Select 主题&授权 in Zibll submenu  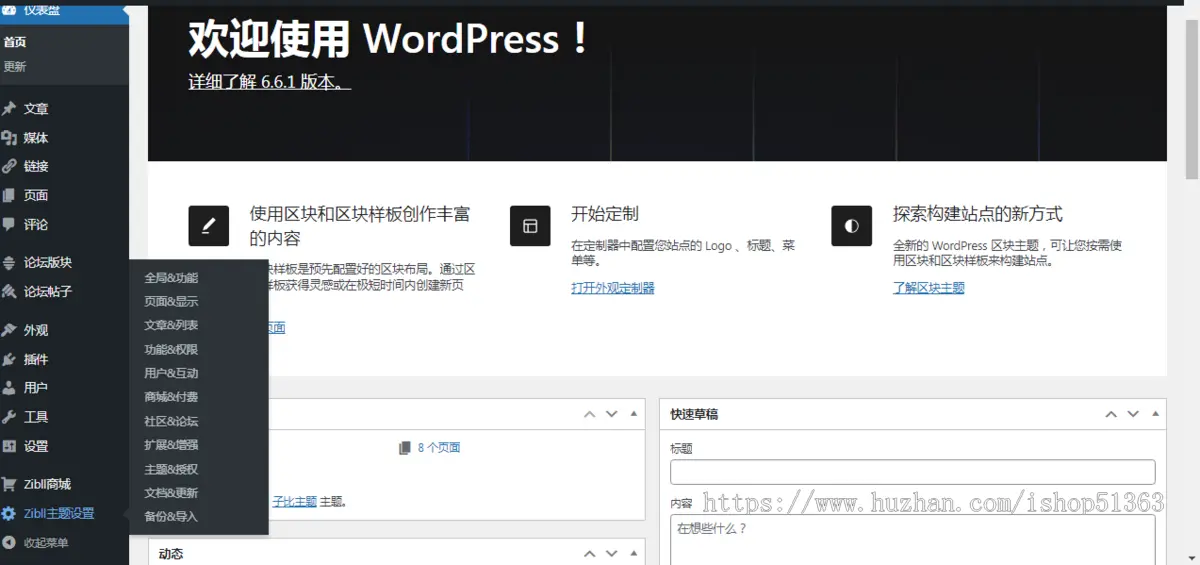point(171,469)
